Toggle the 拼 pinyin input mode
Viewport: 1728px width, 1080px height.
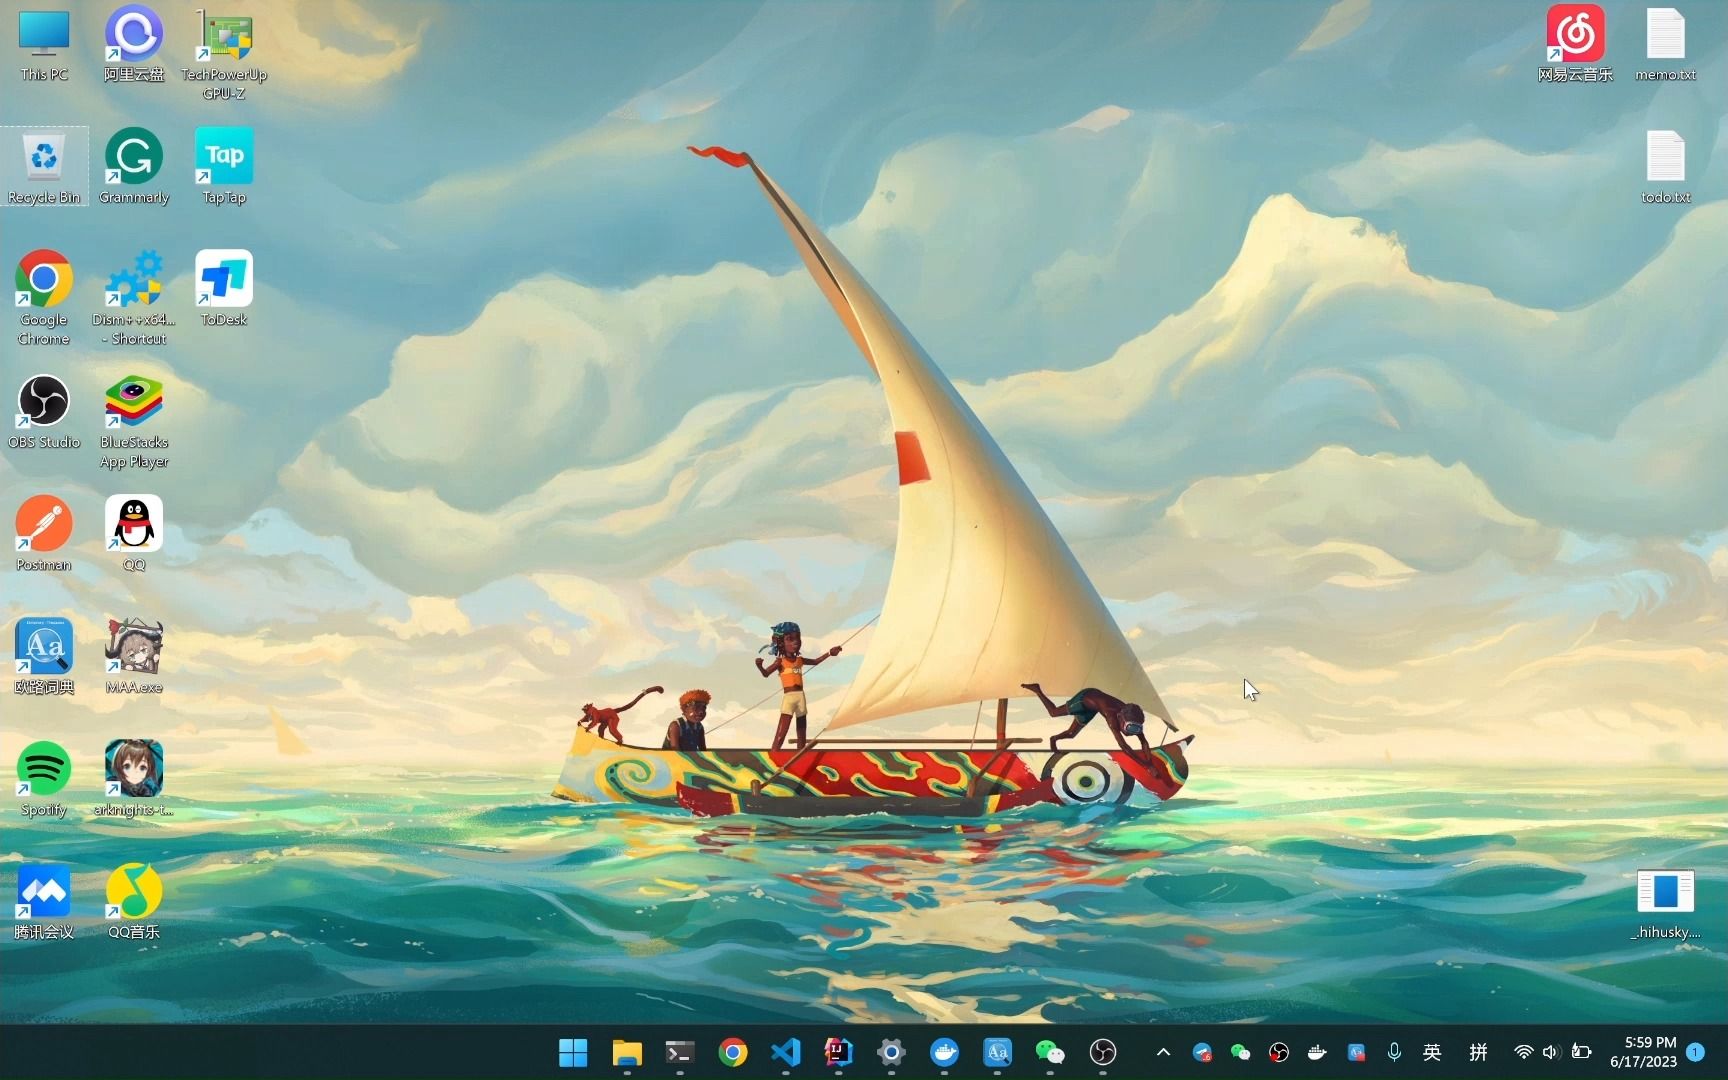pyautogui.click(x=1478, y=1052)
